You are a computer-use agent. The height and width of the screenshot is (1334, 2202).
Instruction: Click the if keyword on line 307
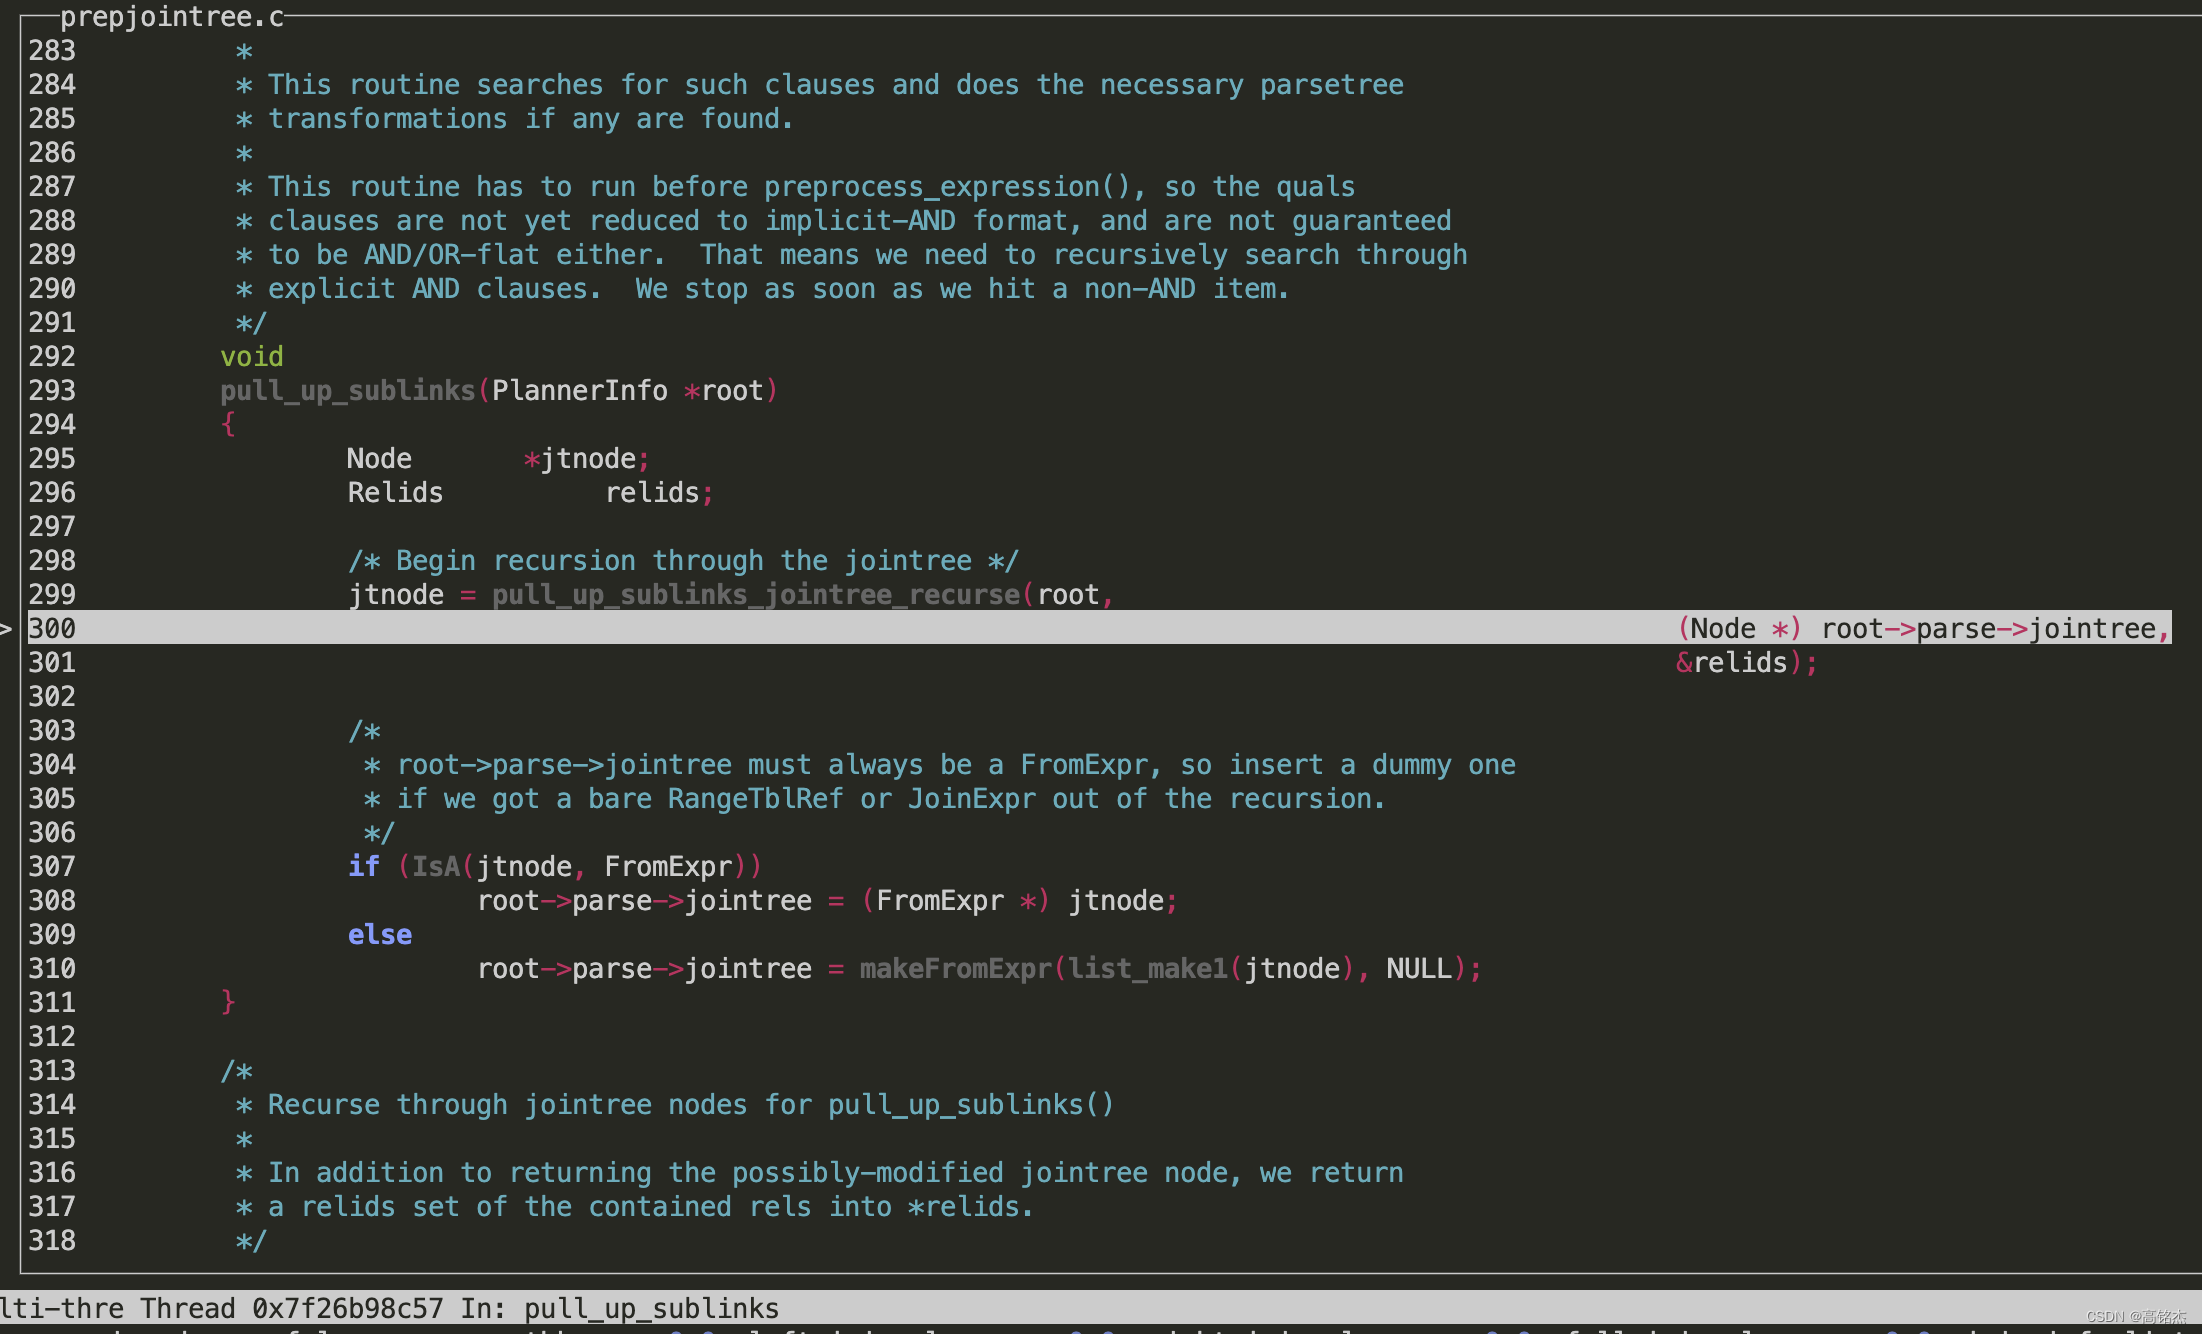pos(363,866)
